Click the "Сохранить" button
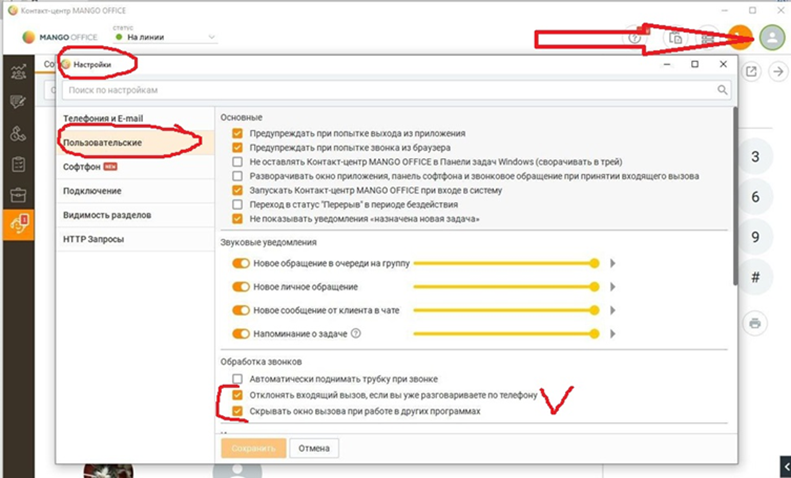Image resolution: width=791 pixels, height=478 pixels. coord(253,448)
